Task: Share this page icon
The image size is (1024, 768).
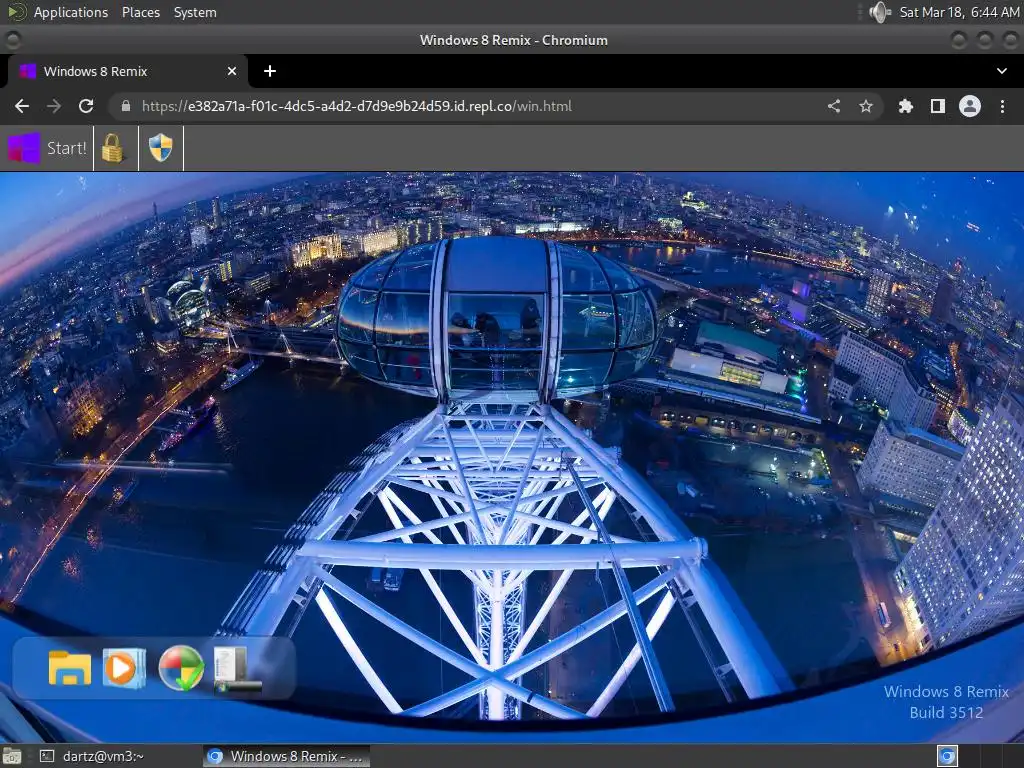Action: [834, 106]
